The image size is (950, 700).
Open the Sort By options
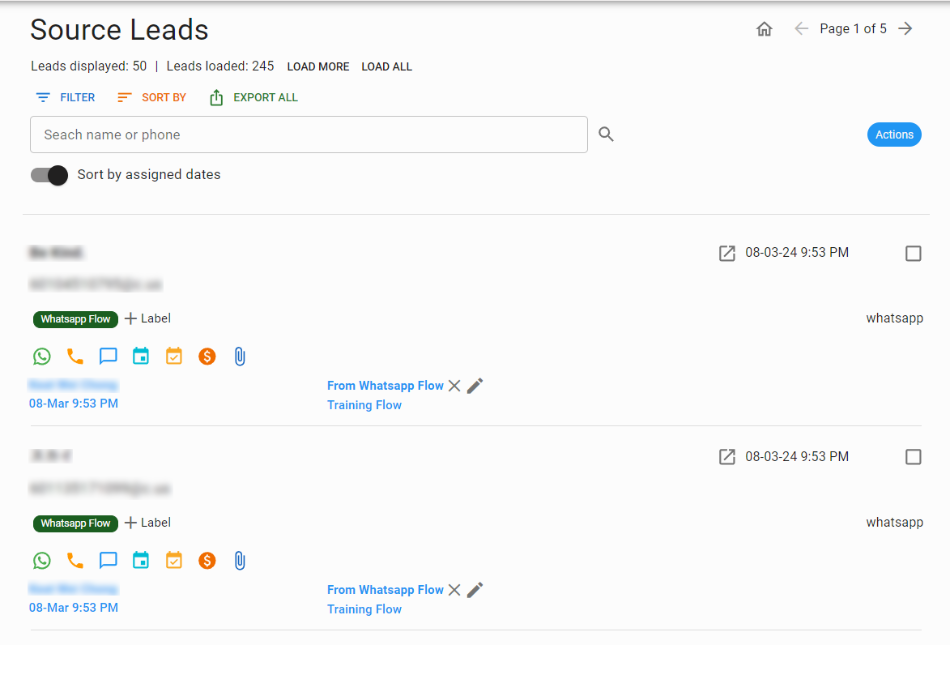(x=152, y=98)
